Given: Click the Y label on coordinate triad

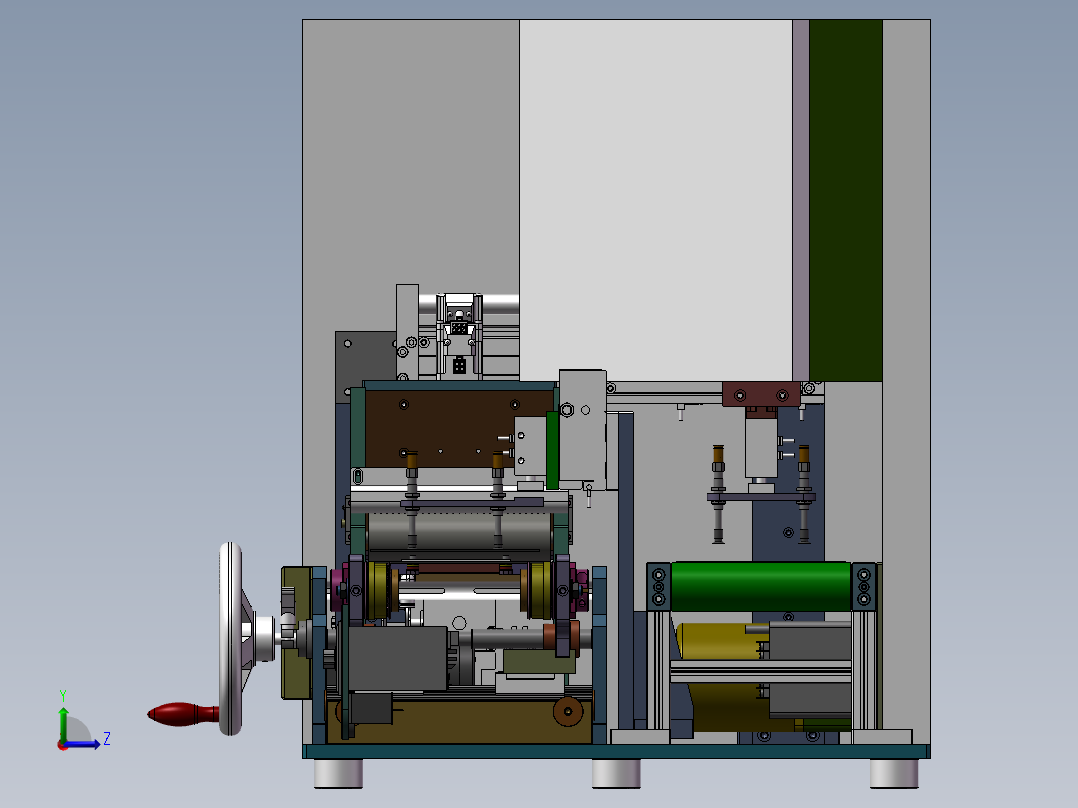Looking at the screenshot, I should [63, 696].
